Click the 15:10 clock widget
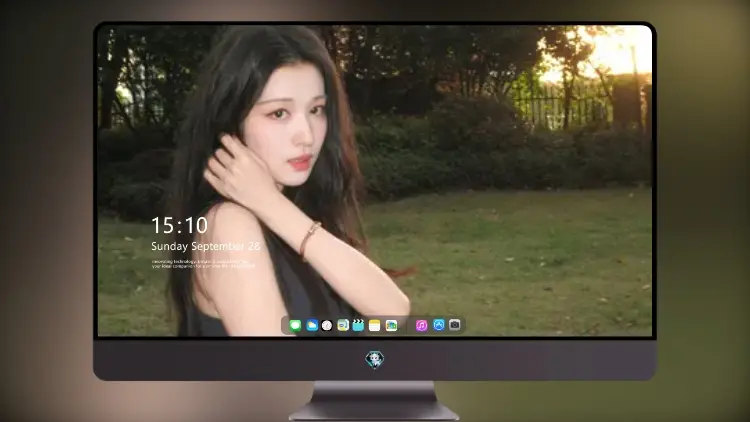Viewport: 750px width, 422px height. click(179, 225)
